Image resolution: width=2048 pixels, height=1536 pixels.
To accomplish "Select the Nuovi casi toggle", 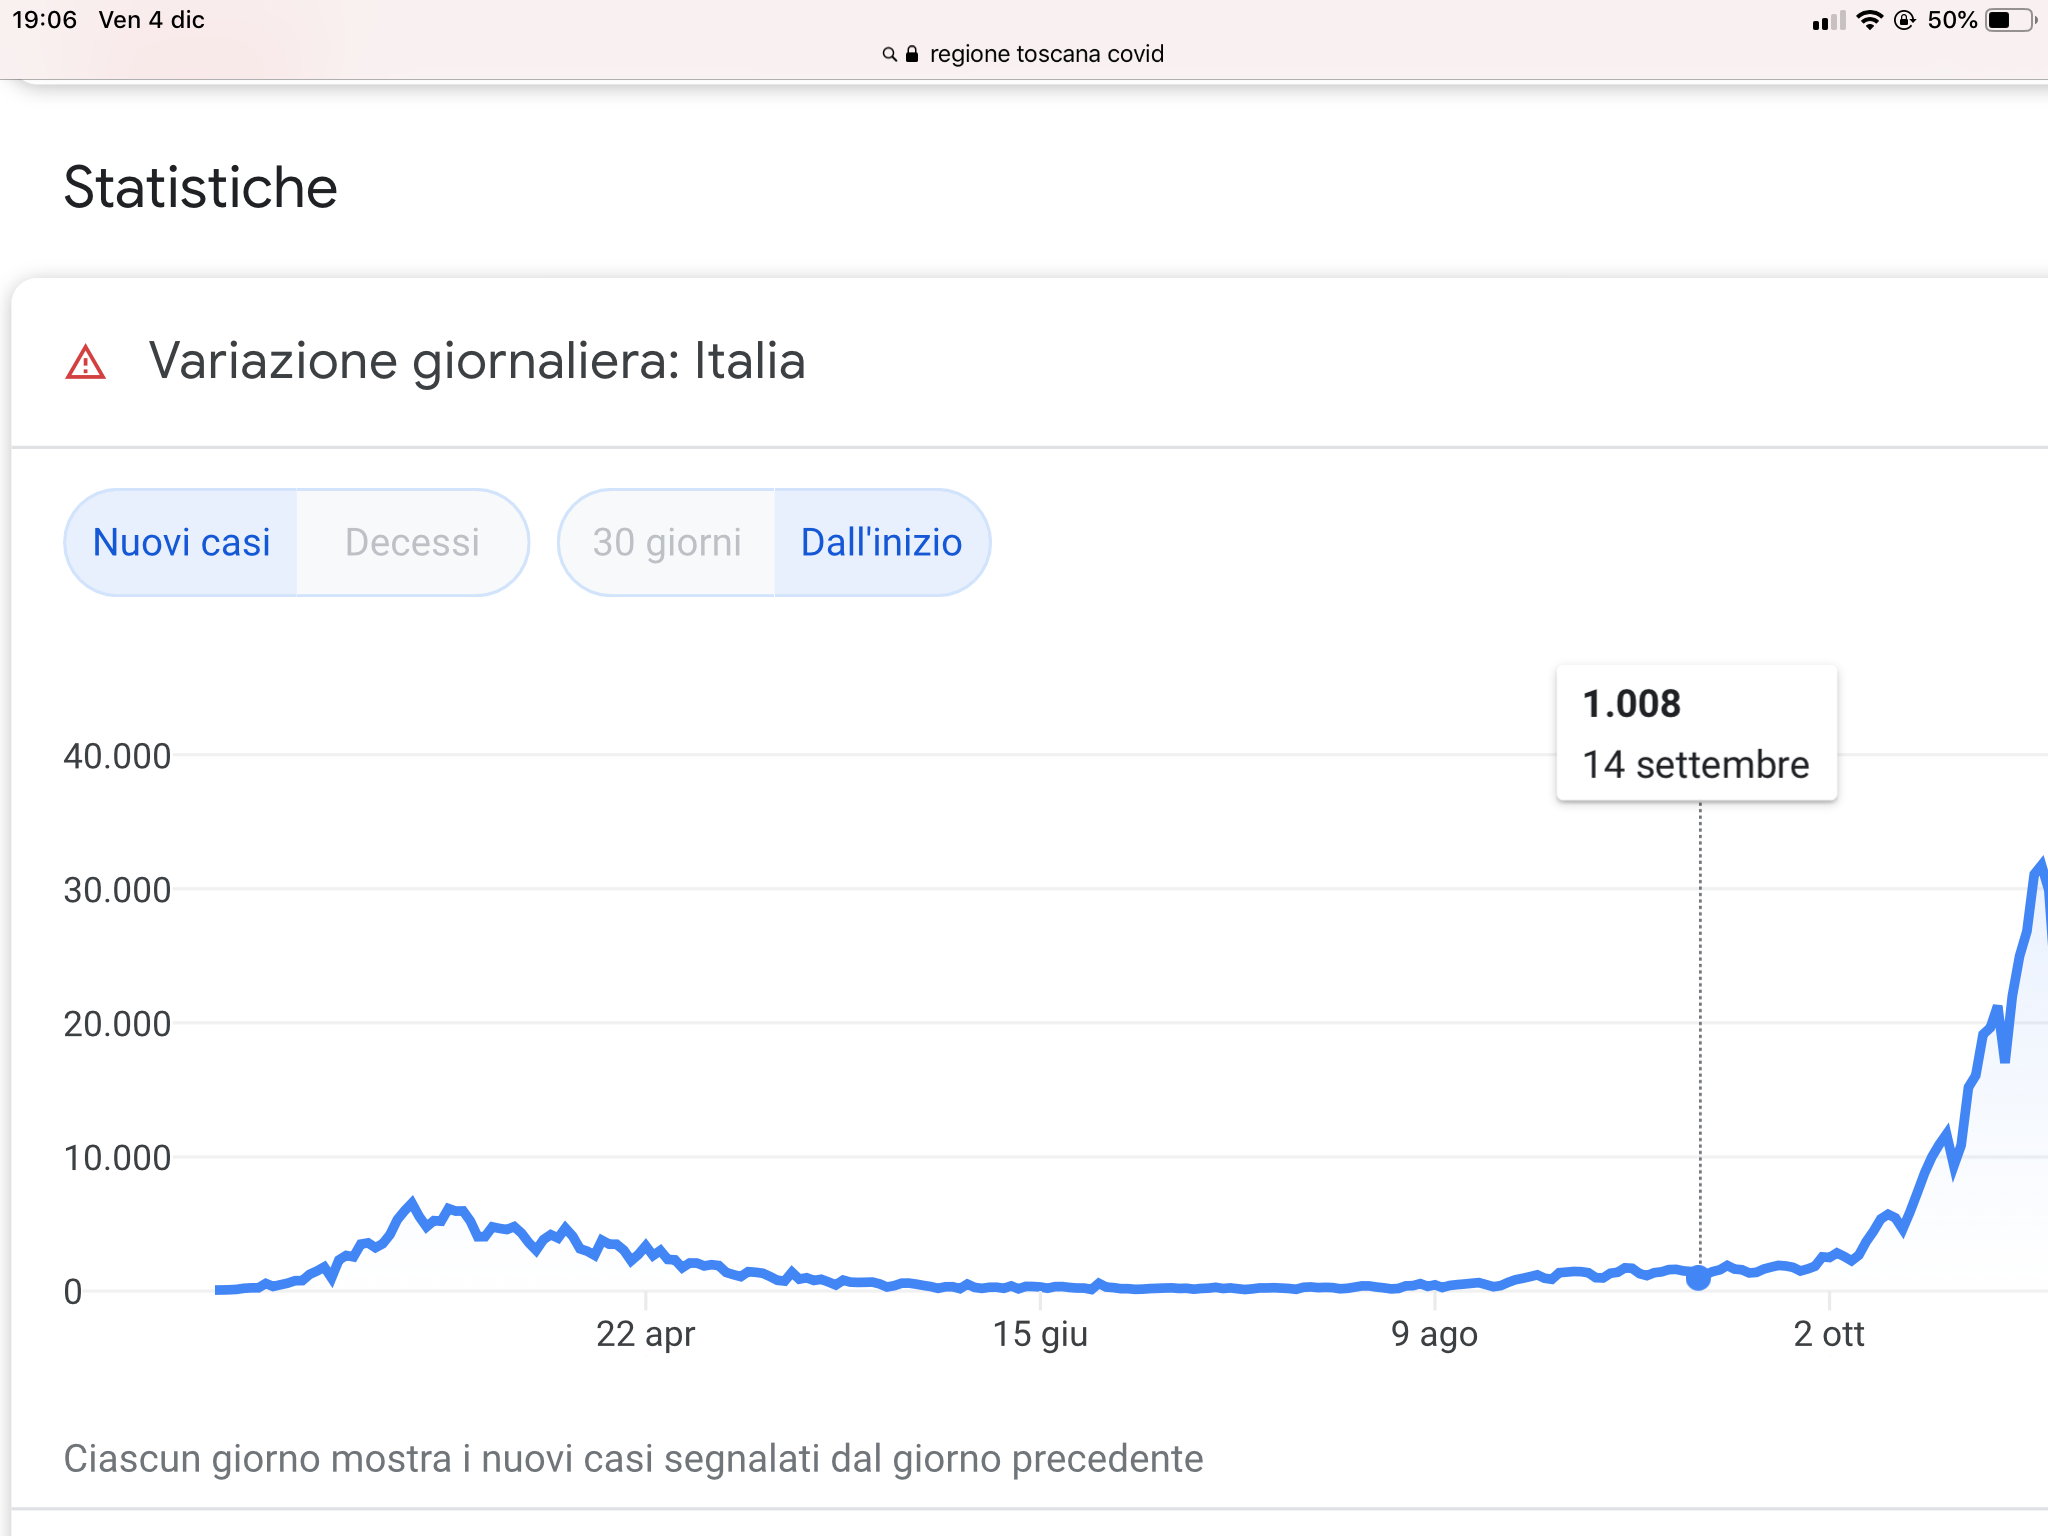I will point(181,542).
